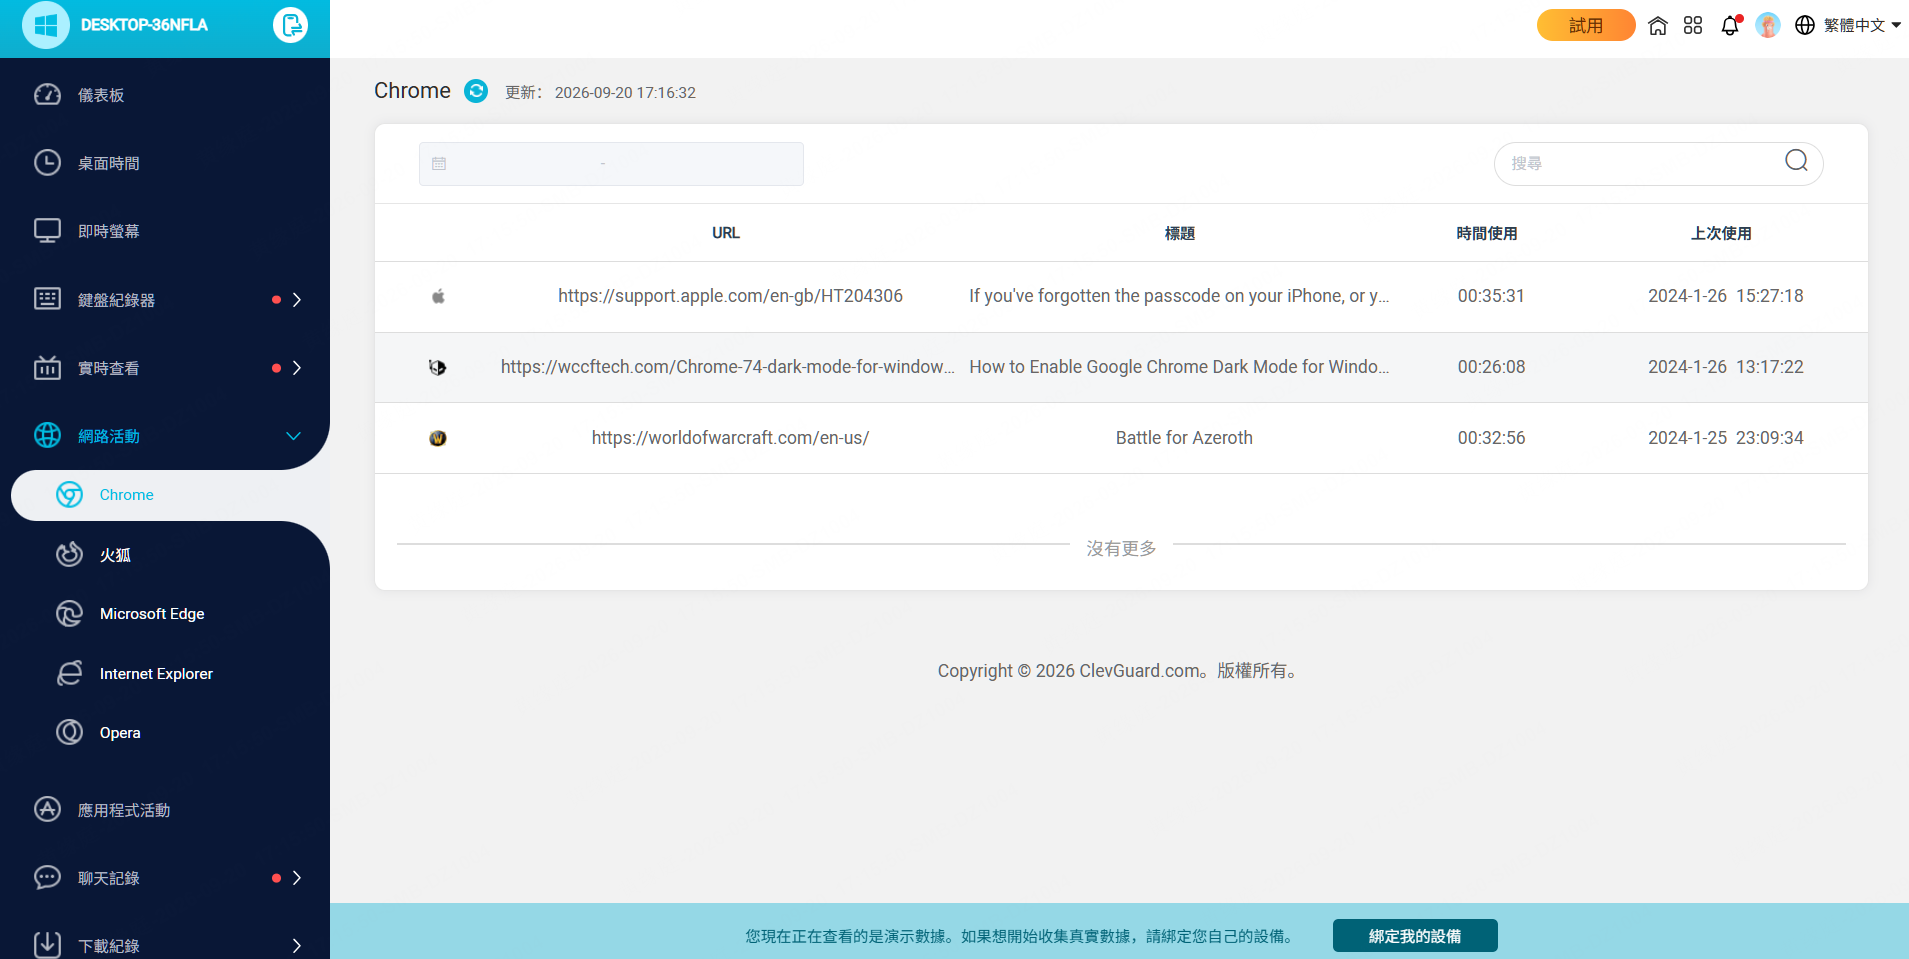Open the worldofwarcraft.com URL link
The height and width of the screenshot is (959, 1909).
point(730,438)
